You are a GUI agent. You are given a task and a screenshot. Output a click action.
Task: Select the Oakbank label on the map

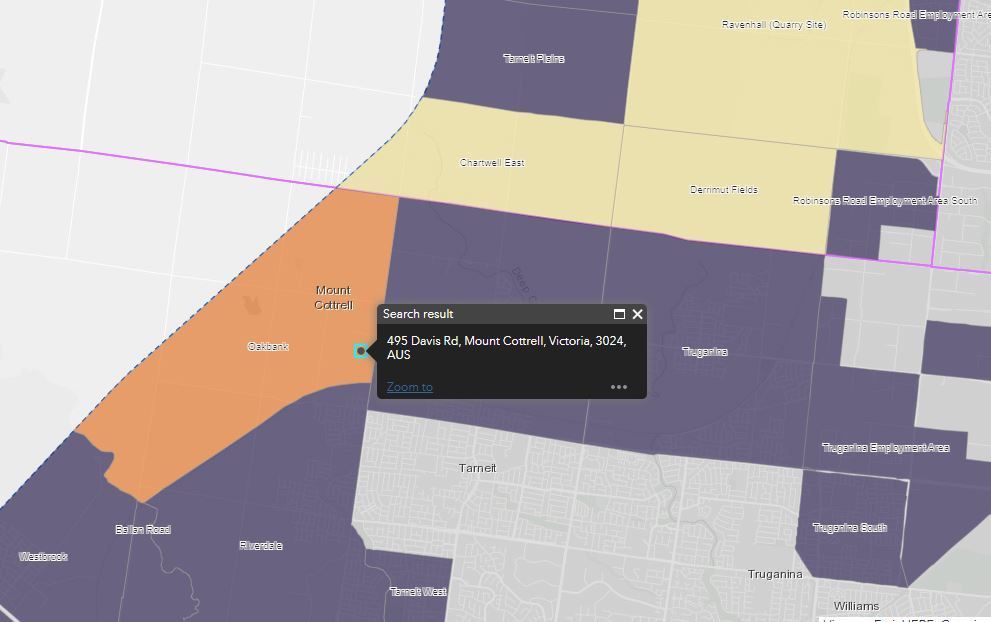(x=268, y=347)
